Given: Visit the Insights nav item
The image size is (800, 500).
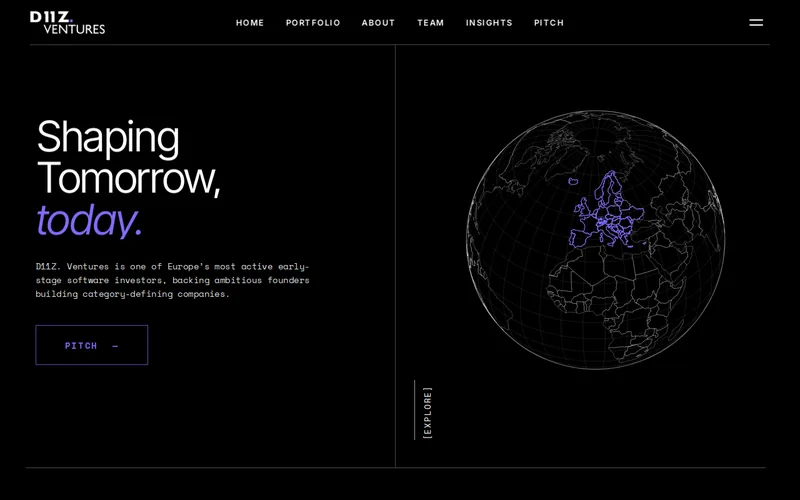Looking at the screenshot, I should coord(489,23).
